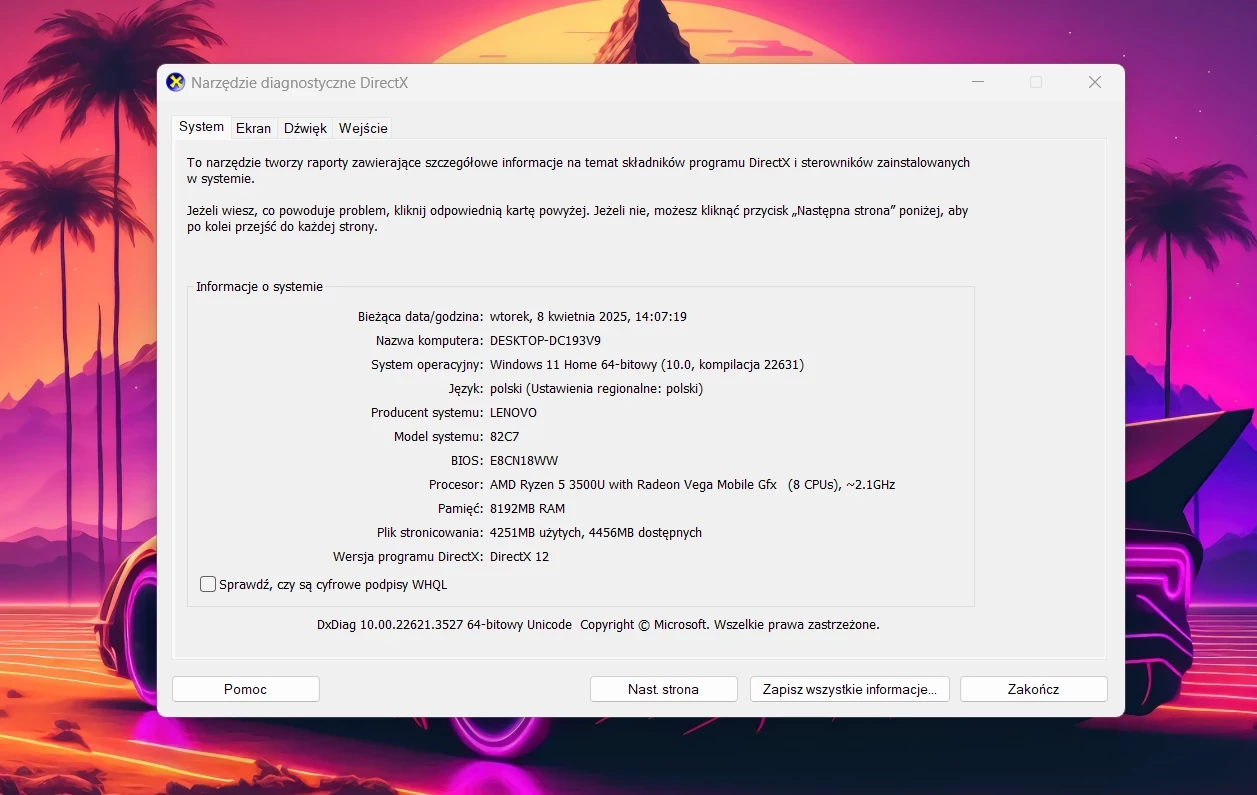The height and width of the screenshot is (795, 1257).
Task: Click the DirectX diagnostic tool title icon
Action: (x=175, y=82)
